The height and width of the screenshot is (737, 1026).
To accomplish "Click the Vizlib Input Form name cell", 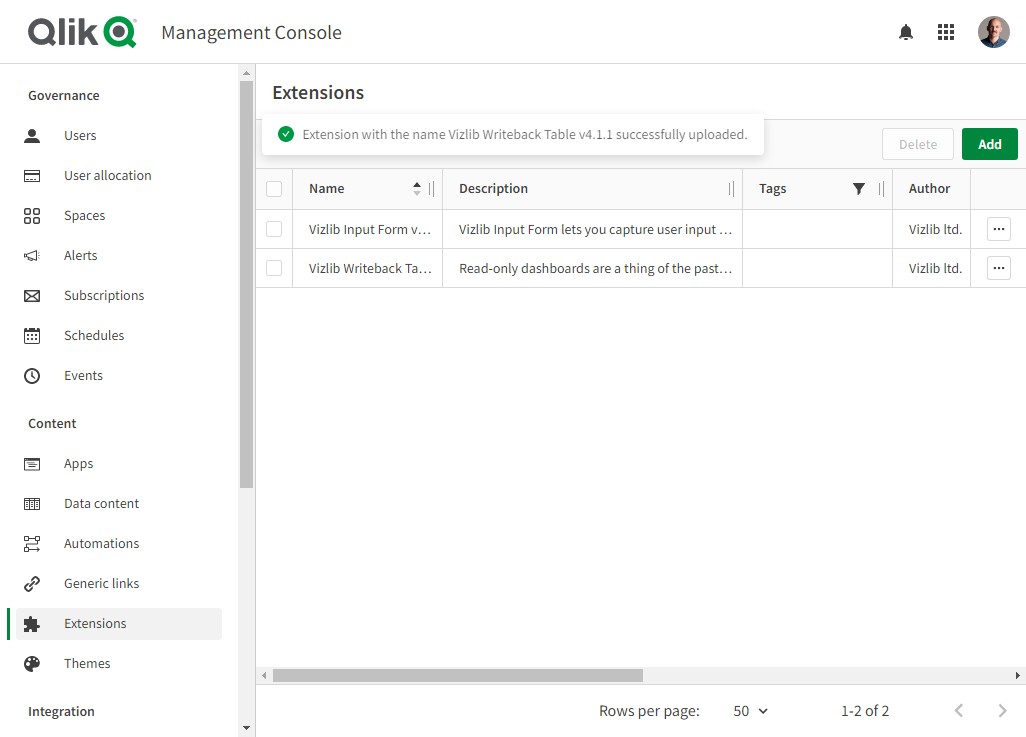I will coord(370,229).
